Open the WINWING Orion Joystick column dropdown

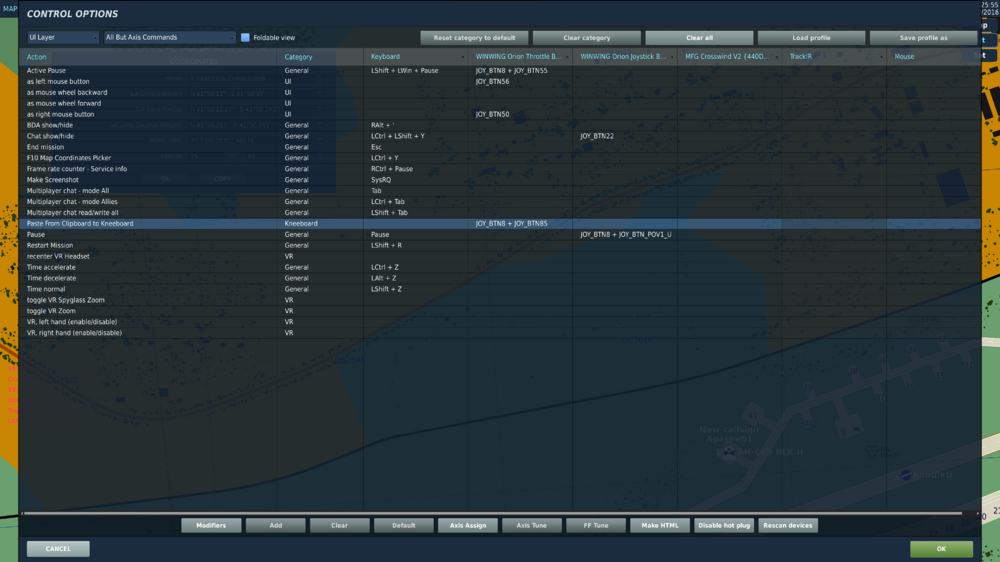(672, 57)
